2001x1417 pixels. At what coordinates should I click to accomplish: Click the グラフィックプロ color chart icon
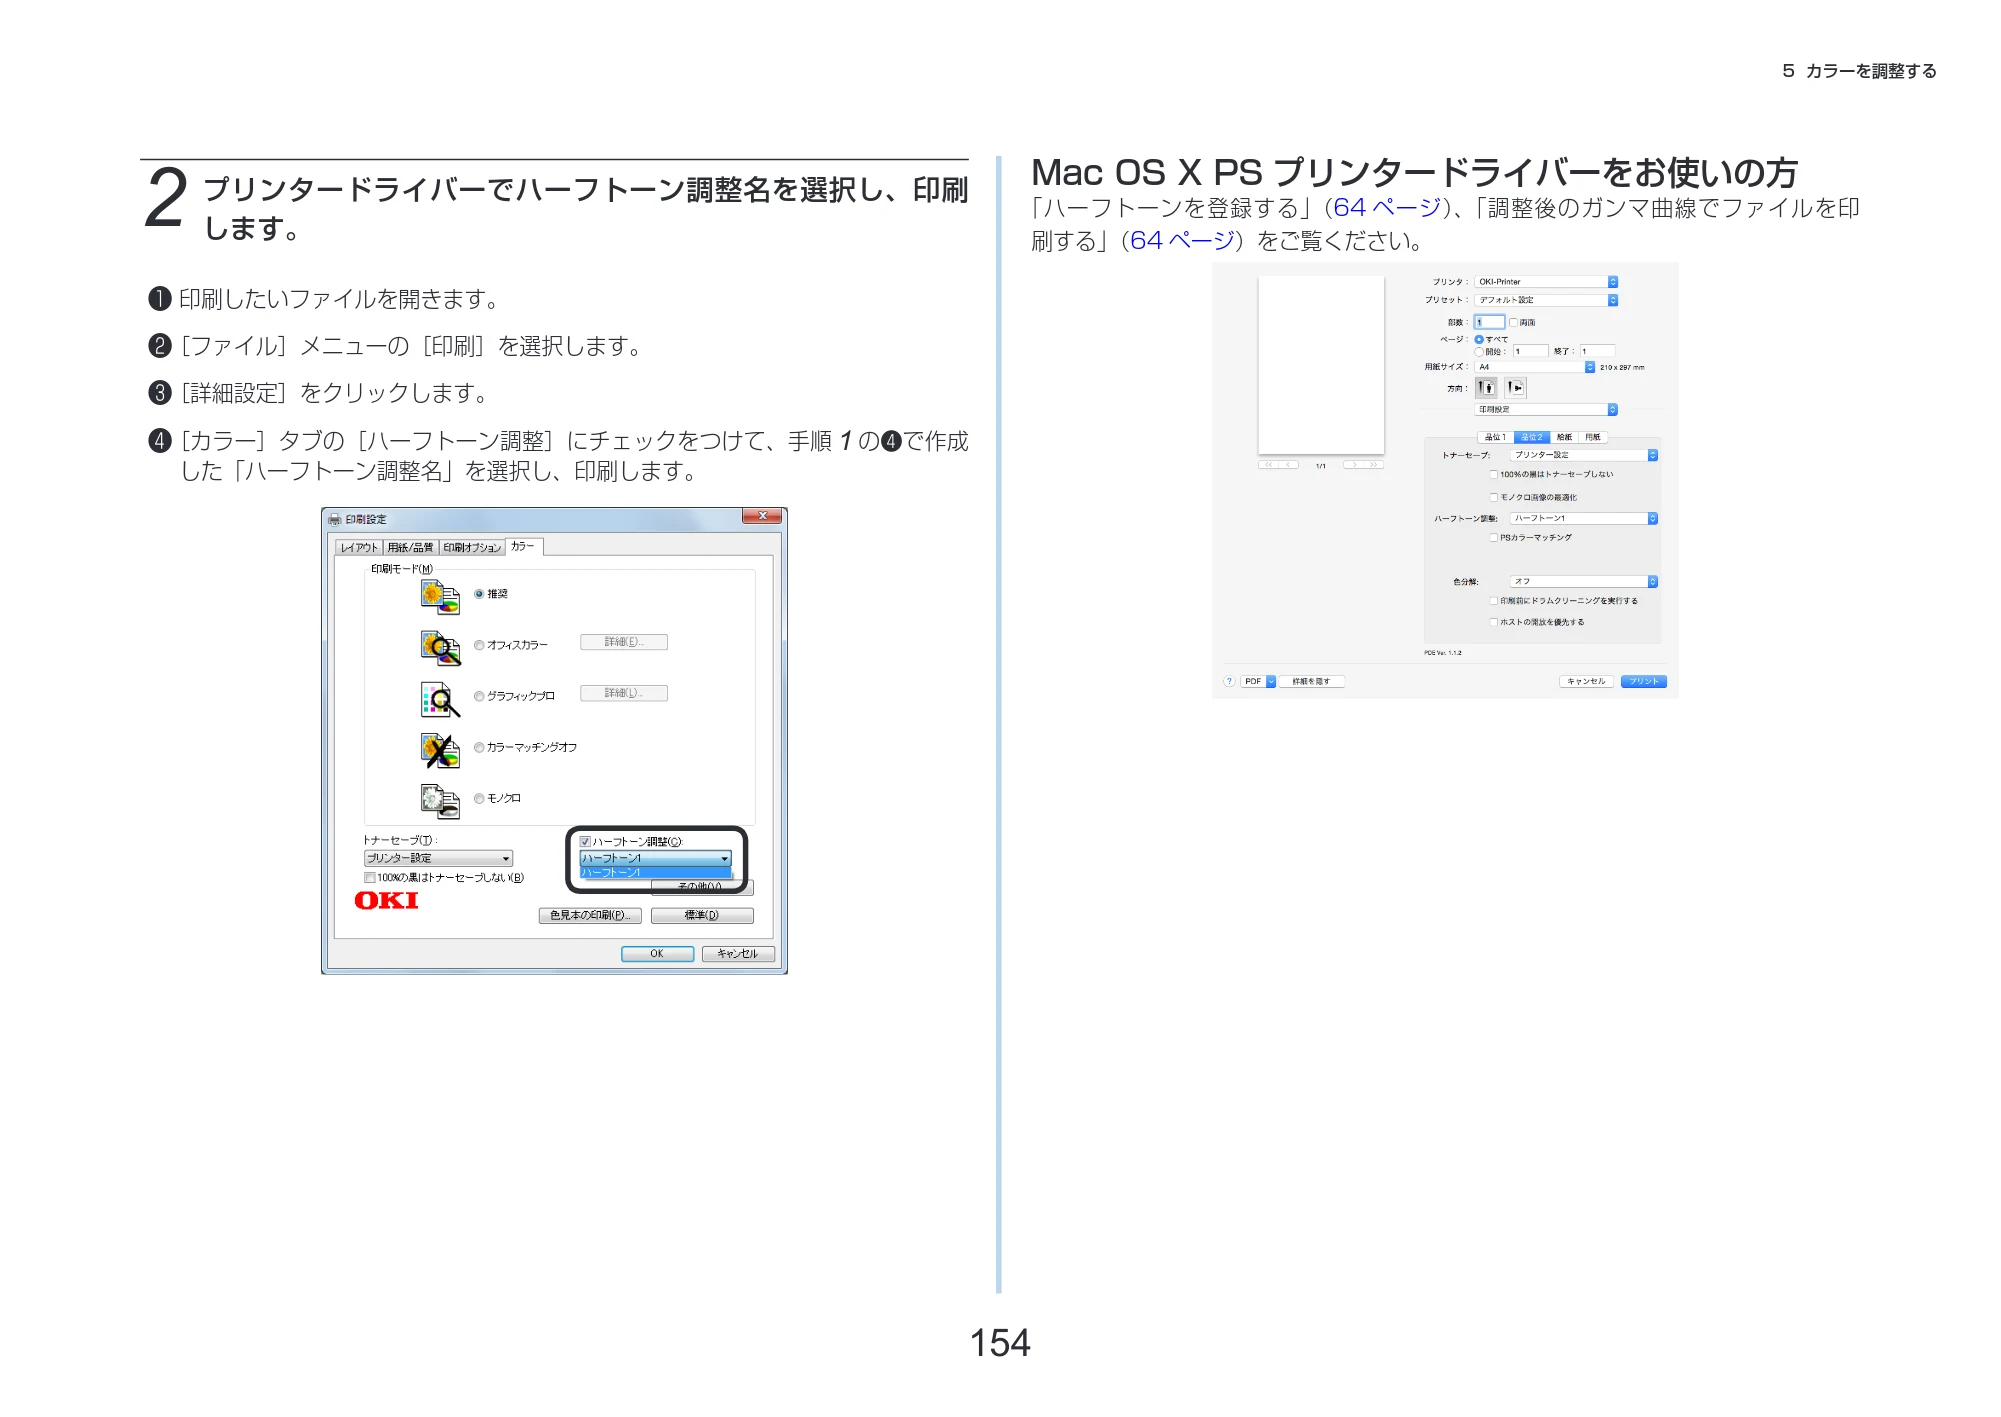440,699
